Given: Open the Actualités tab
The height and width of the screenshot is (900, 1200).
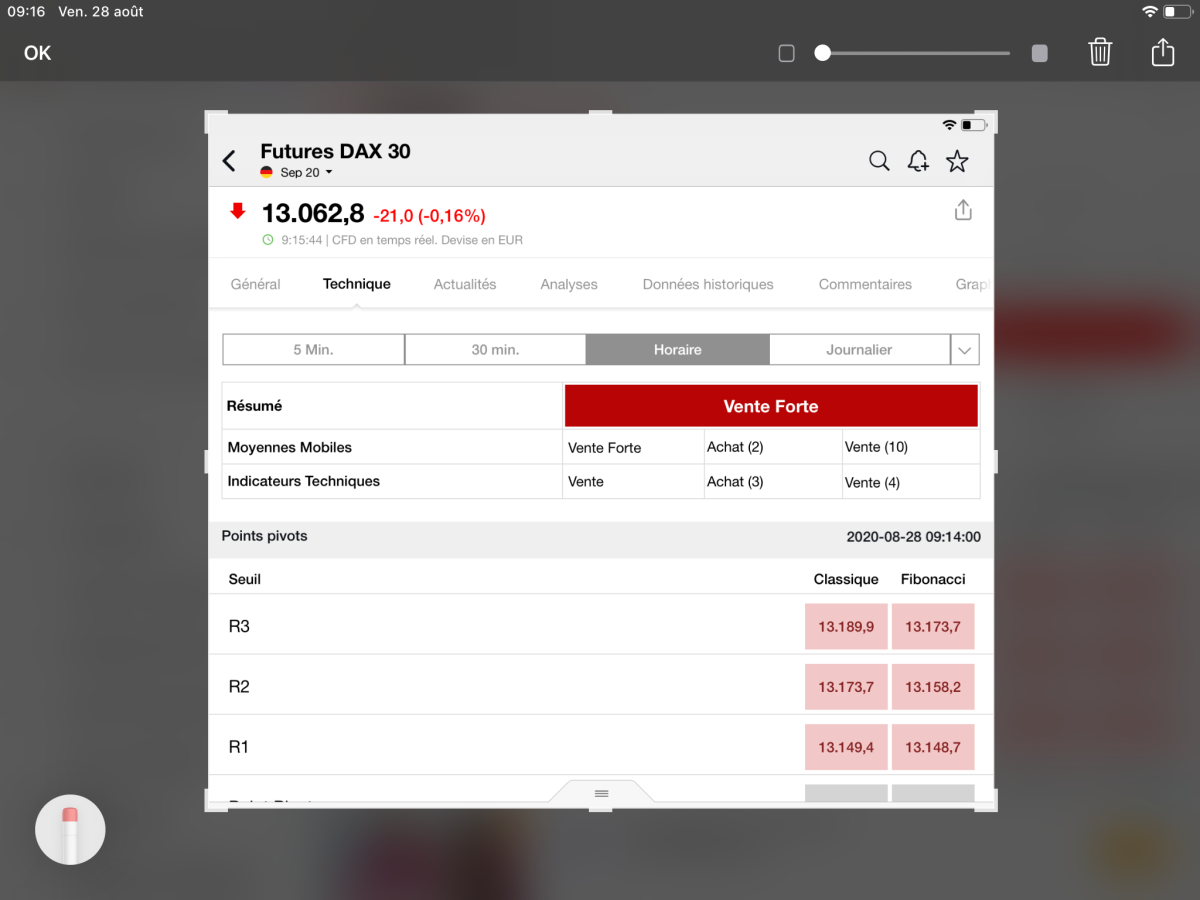Looking at the screenshot, I should [465, 284].
